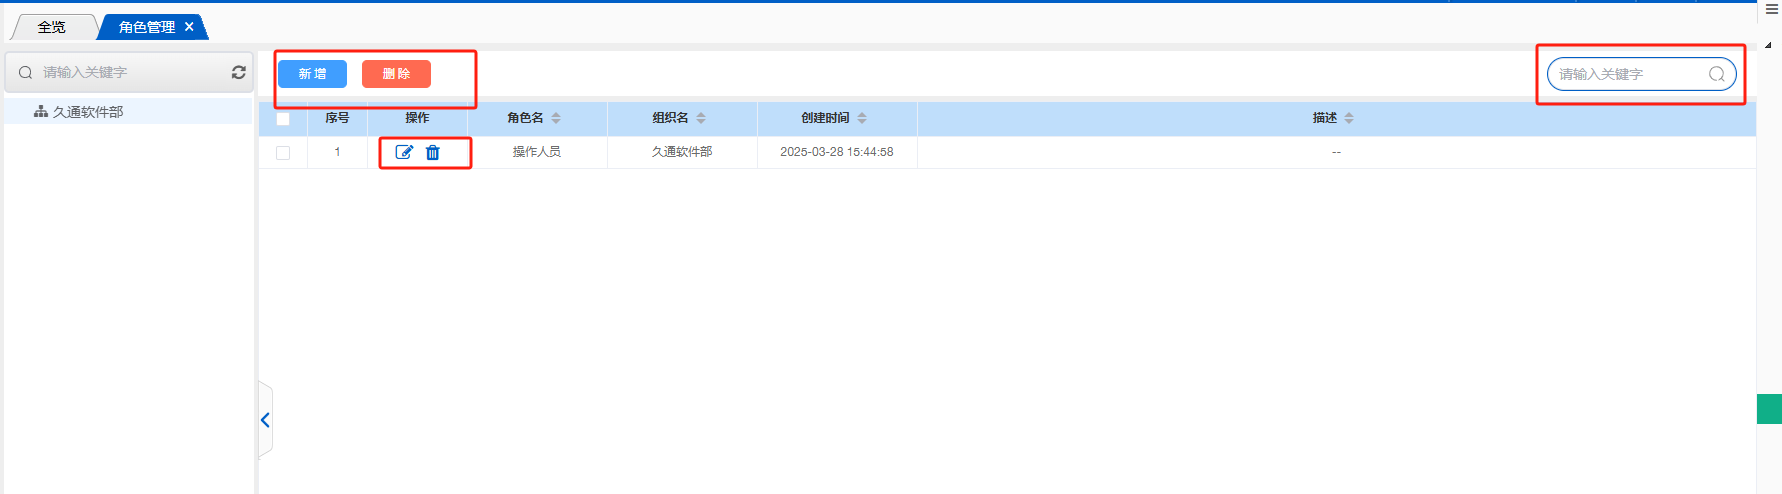Viewport: 1782px width, 494px height.
Task: Check the checkbox for row 1
Action: coord(283,152)
